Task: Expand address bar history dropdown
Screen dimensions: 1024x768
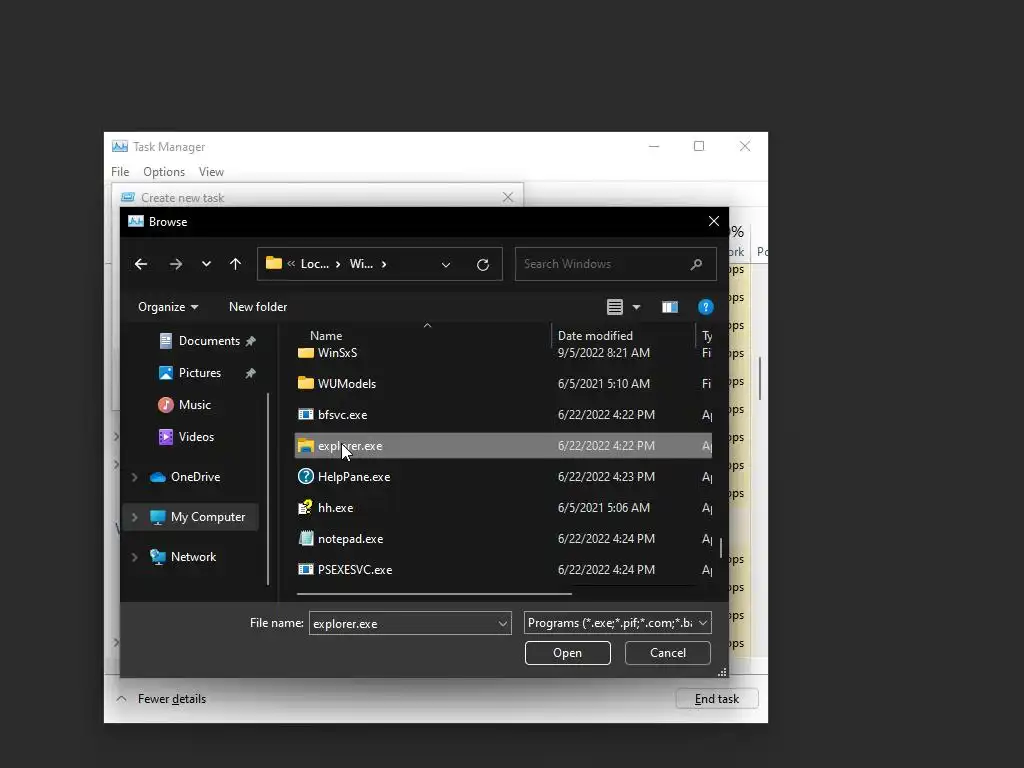Action: (446, 264)
